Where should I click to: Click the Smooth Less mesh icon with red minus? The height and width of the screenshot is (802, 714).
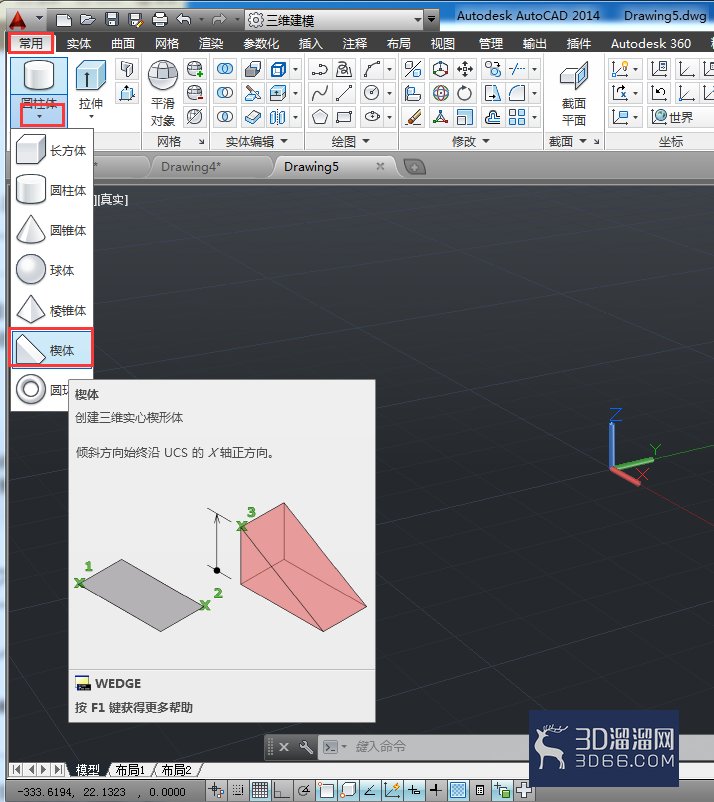194,93
